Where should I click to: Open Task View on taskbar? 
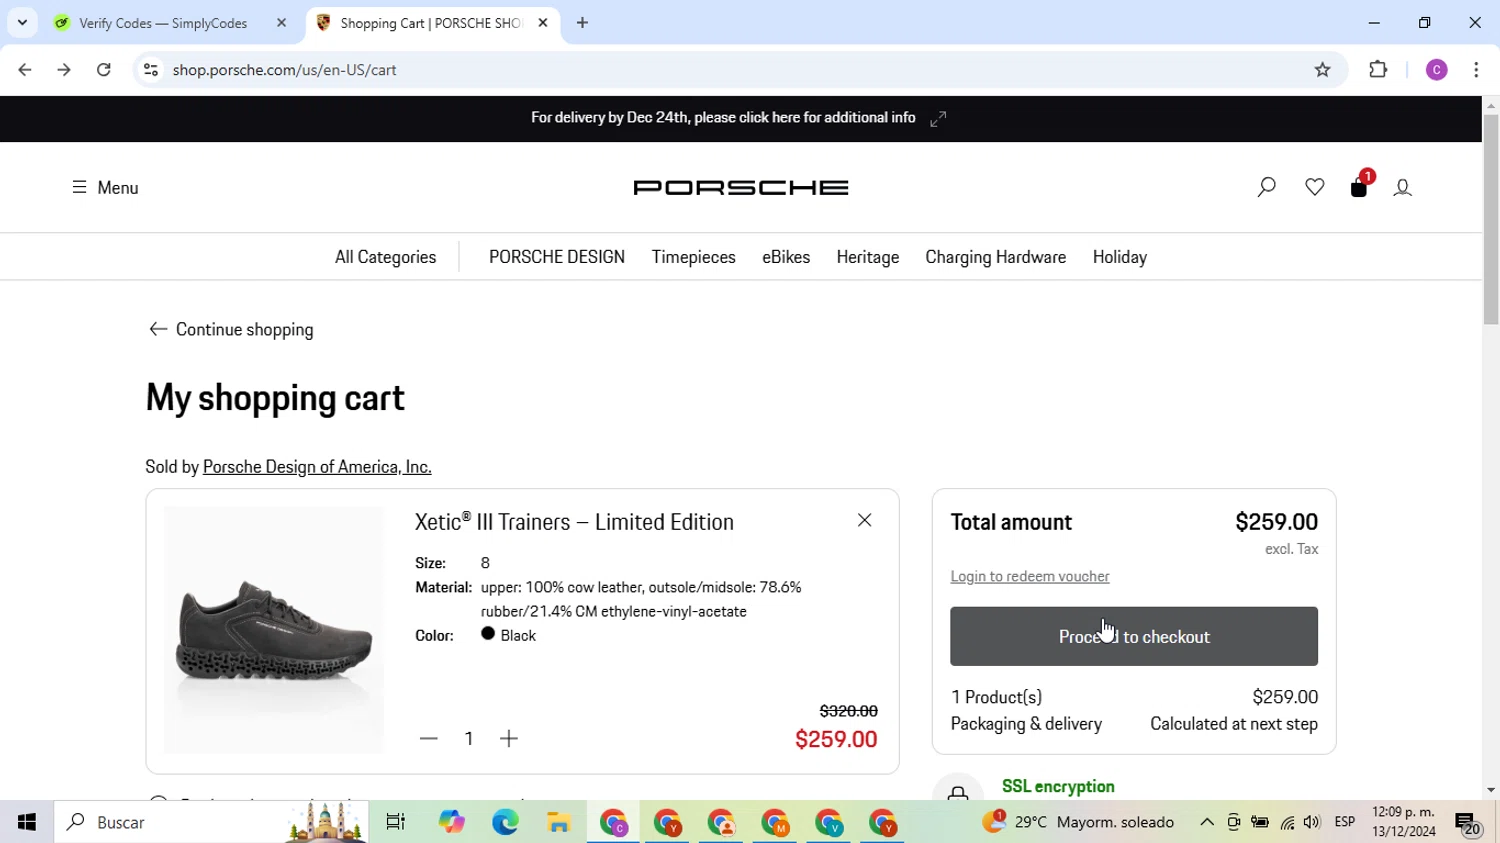(x=396, y=822)
